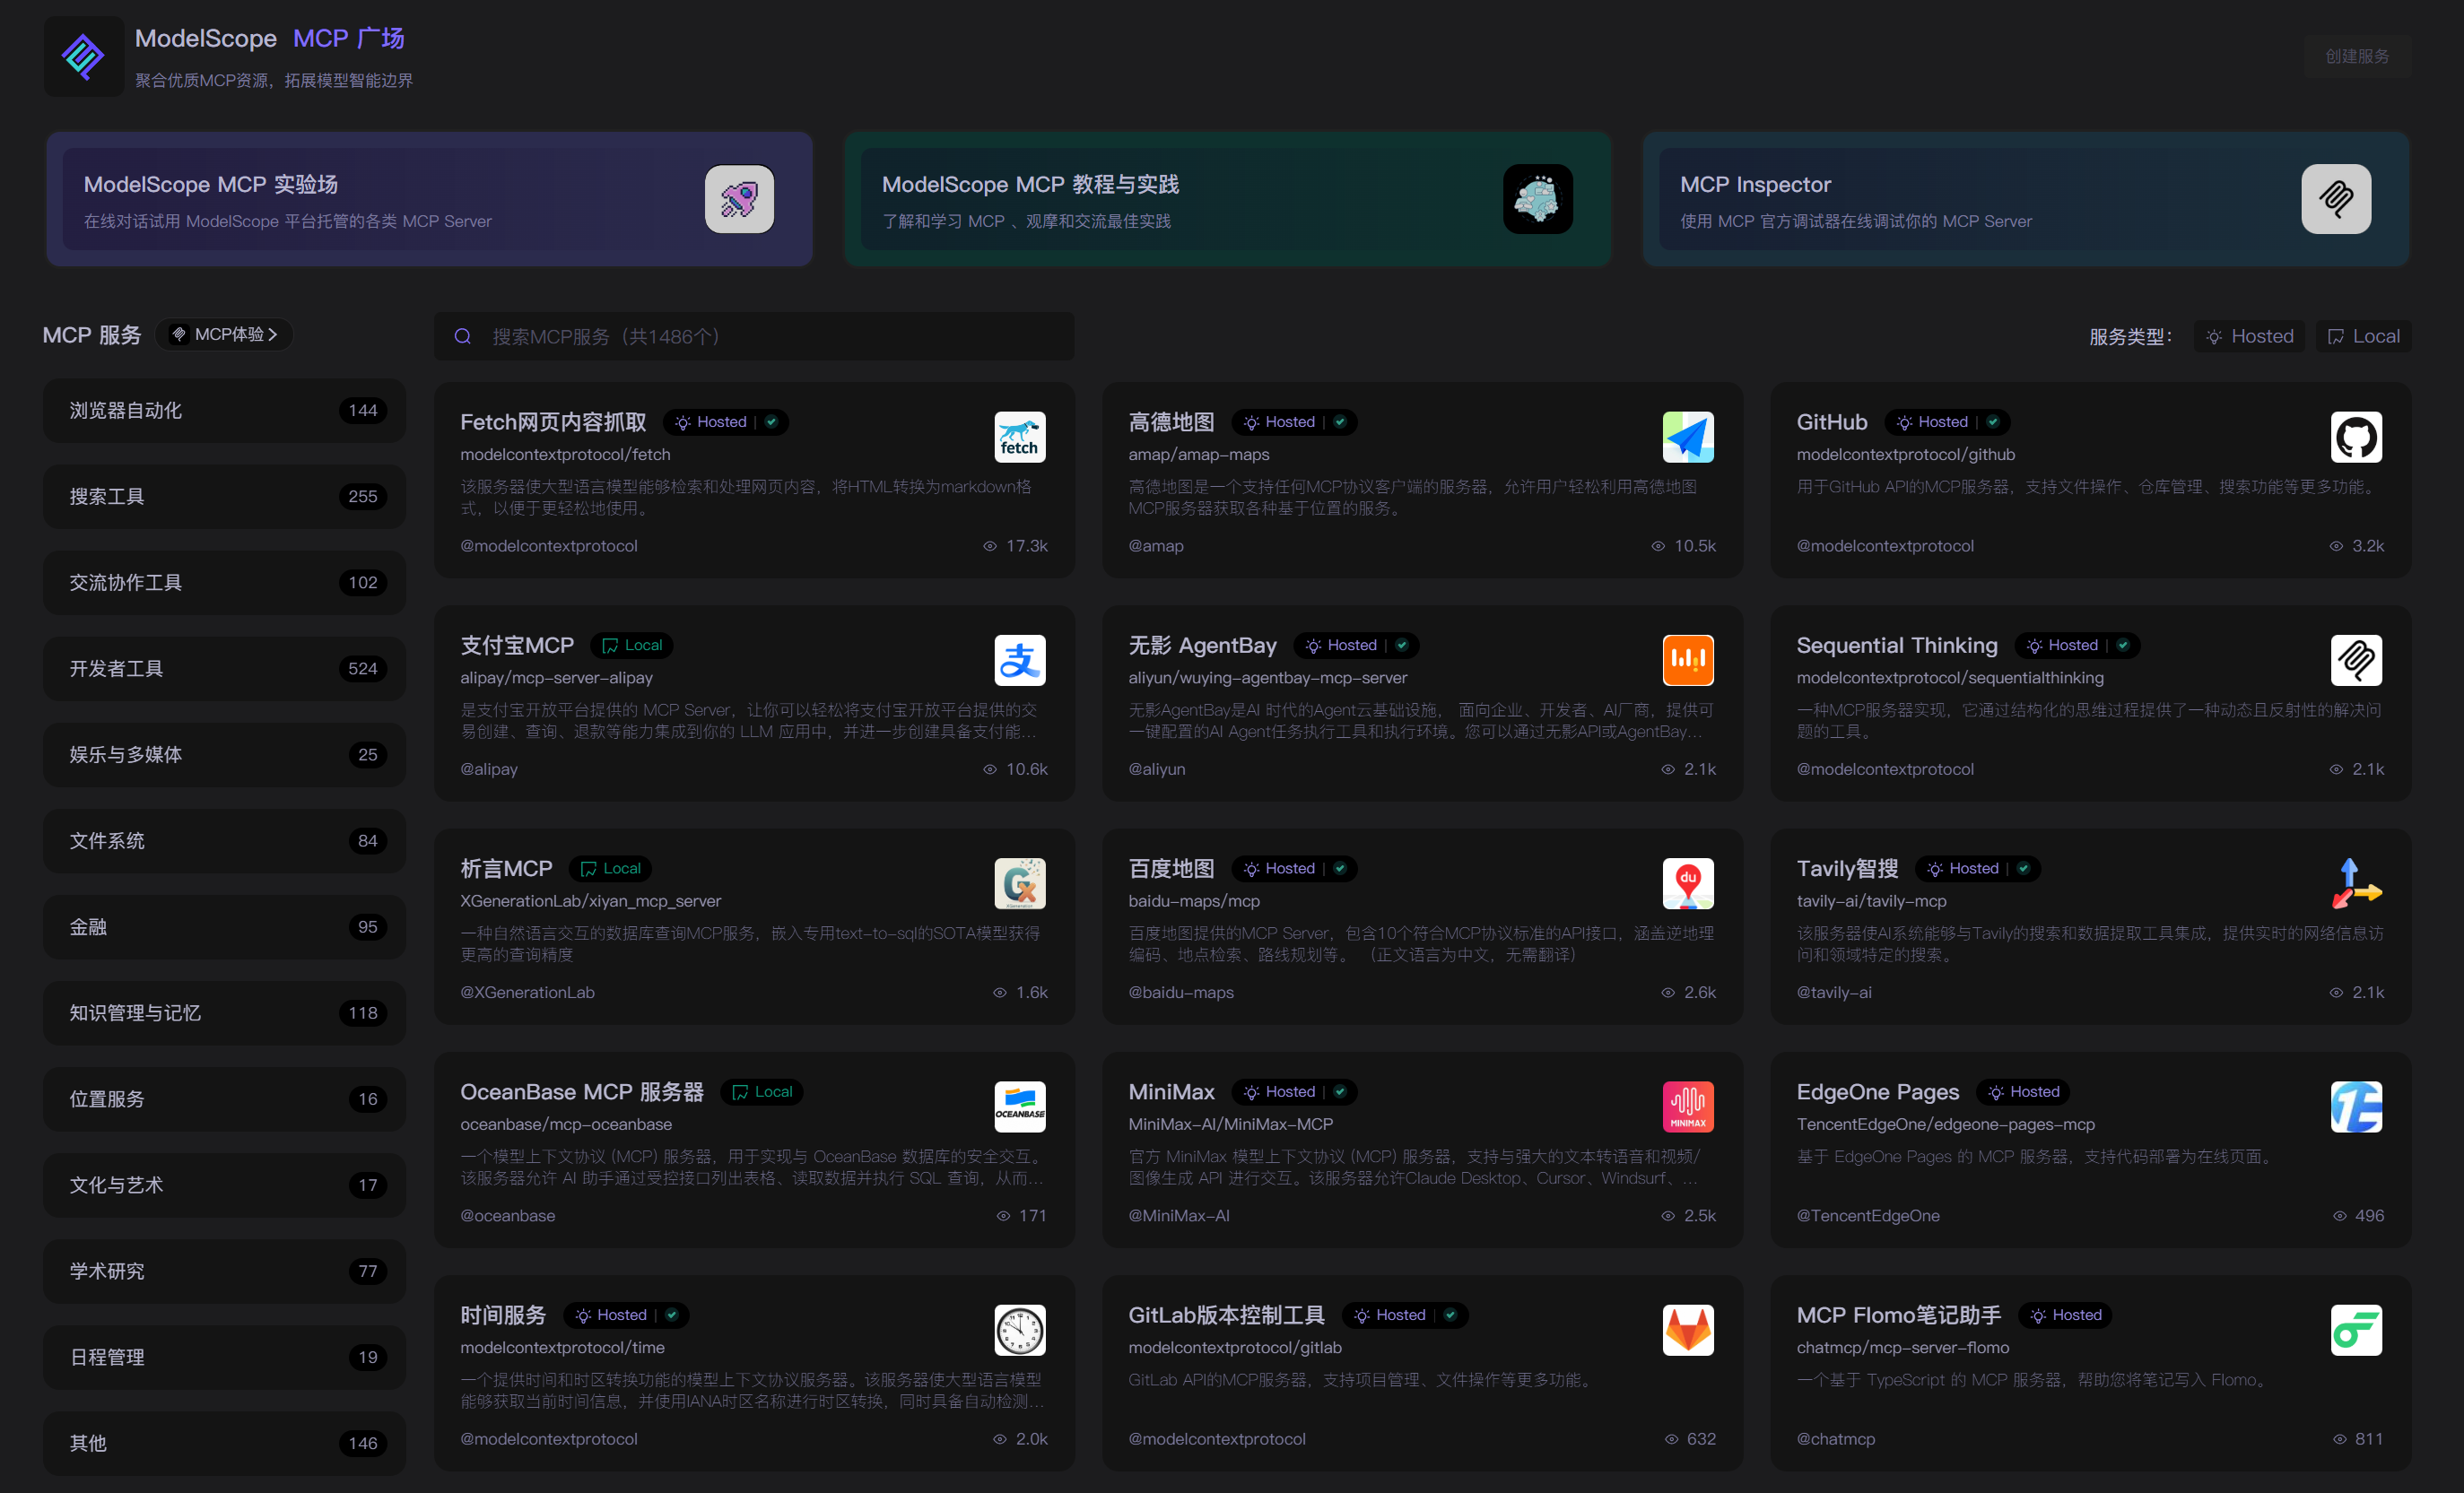Viewport: 2464px width, 1493px height.
Task: Click the Flomo green logo
Action: (2355, 1329)
